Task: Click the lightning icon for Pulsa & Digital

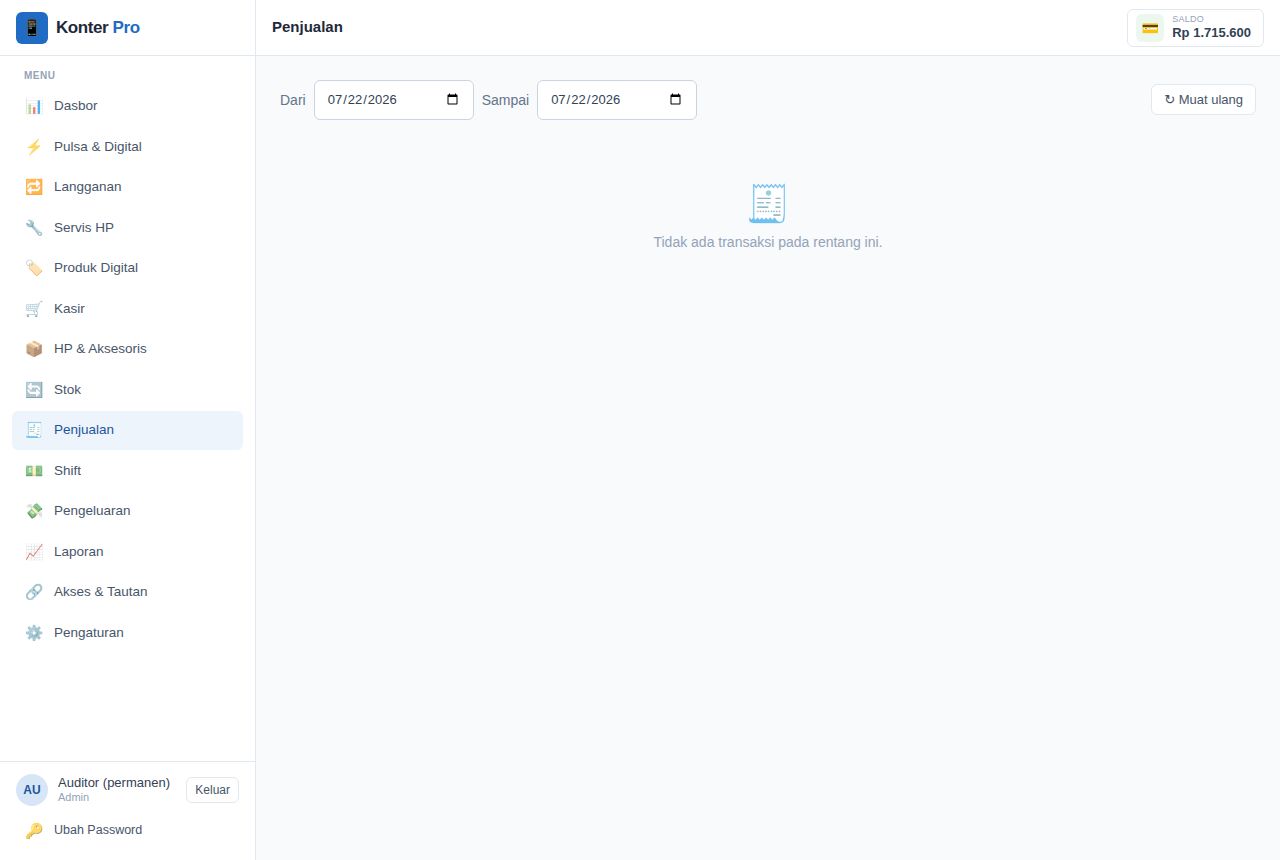Action: click(x=34, y=147)
